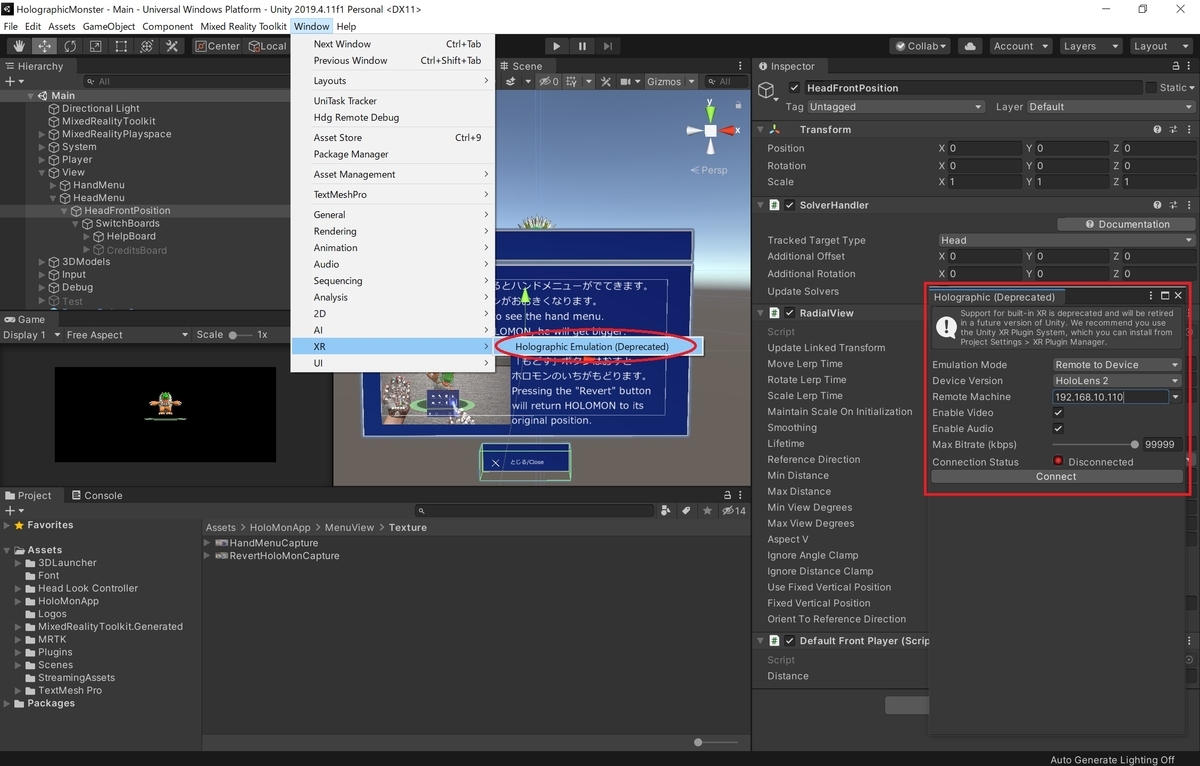This screenshot has height=766, width=1200.
Task: Open the Account dropdown
Action: pyautogui.click(x=1019, y=46)
